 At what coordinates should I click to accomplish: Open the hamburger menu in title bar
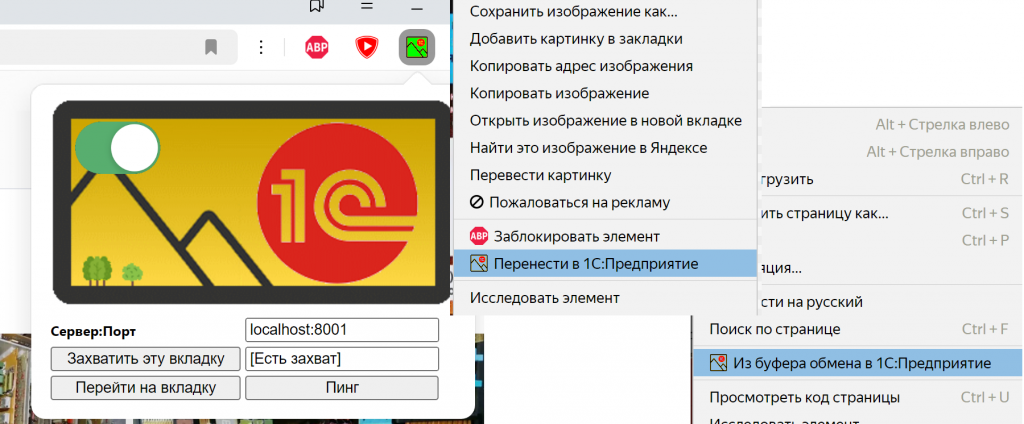[367, 7]
